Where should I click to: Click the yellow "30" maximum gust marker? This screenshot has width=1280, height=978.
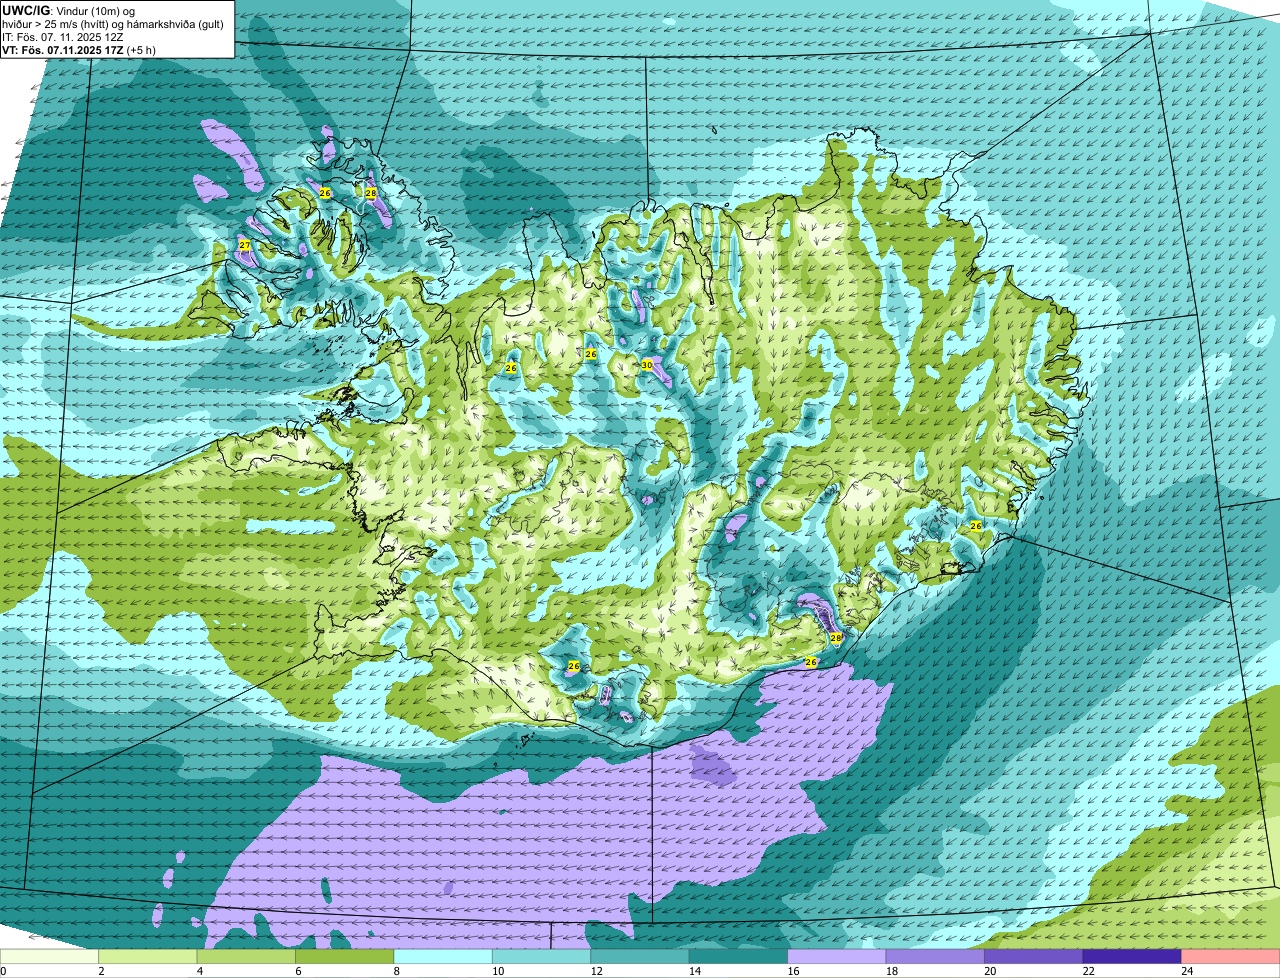pyautogui.click(x=647, y=365)
